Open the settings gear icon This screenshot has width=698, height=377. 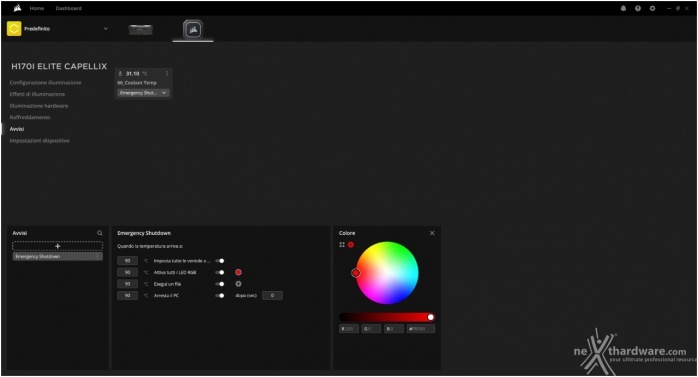coord(652,8)
